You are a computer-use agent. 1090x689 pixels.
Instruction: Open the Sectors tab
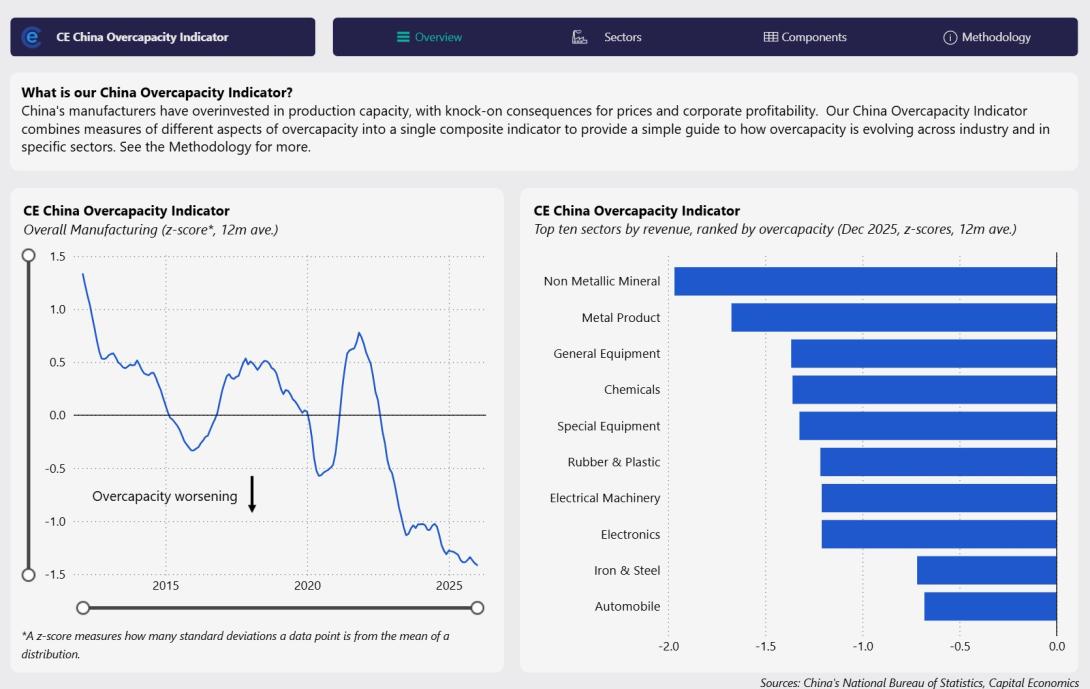tap(622, 37)
